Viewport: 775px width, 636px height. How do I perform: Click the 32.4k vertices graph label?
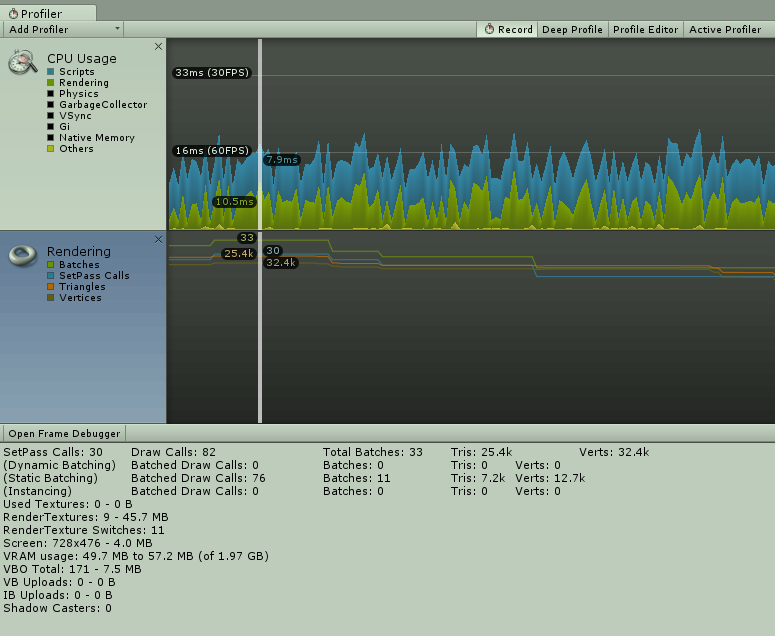click(281, 262)
